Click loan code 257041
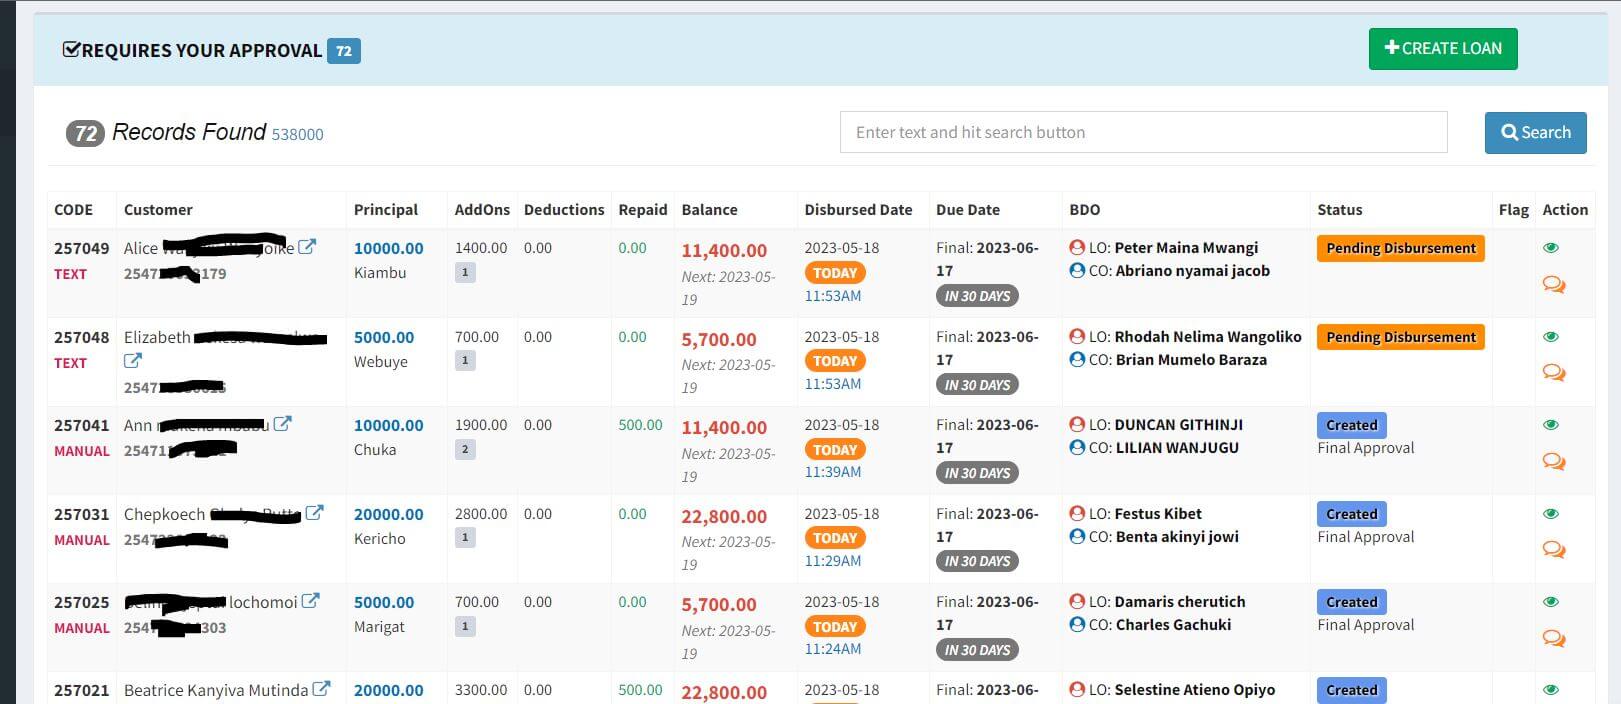 click(82, 425)
